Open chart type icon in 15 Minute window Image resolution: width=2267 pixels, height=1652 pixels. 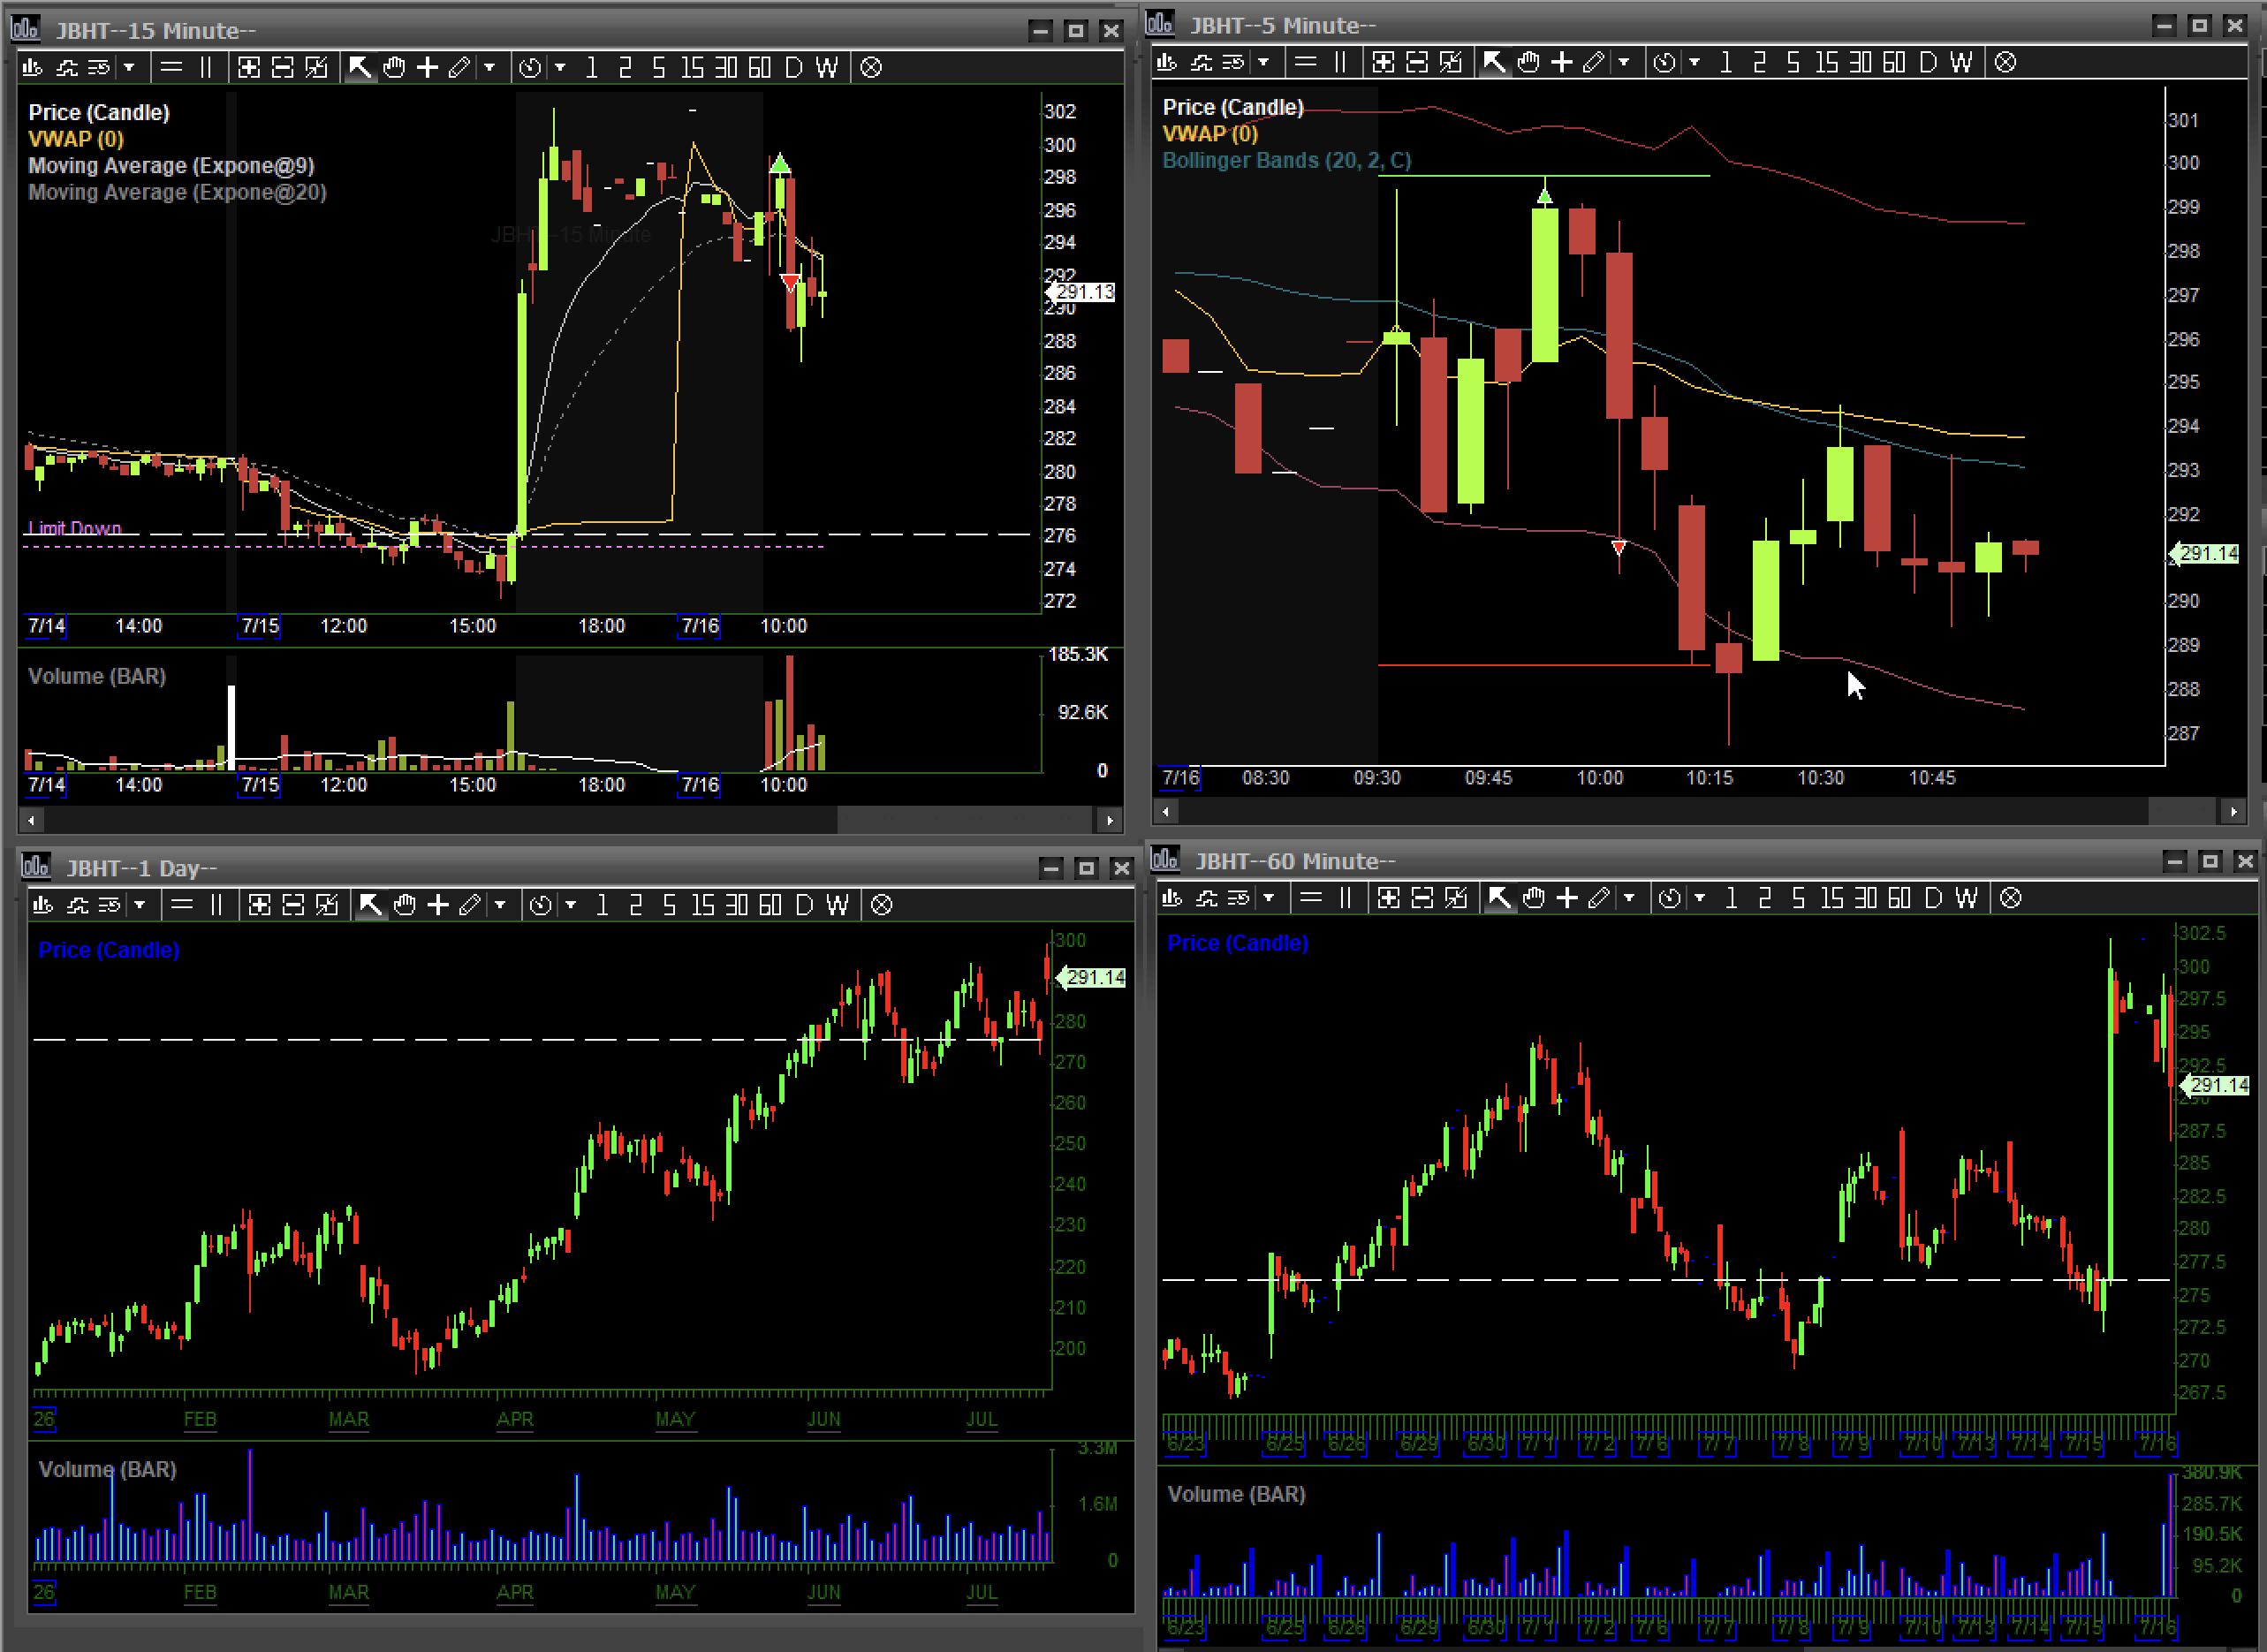[32, 68]
